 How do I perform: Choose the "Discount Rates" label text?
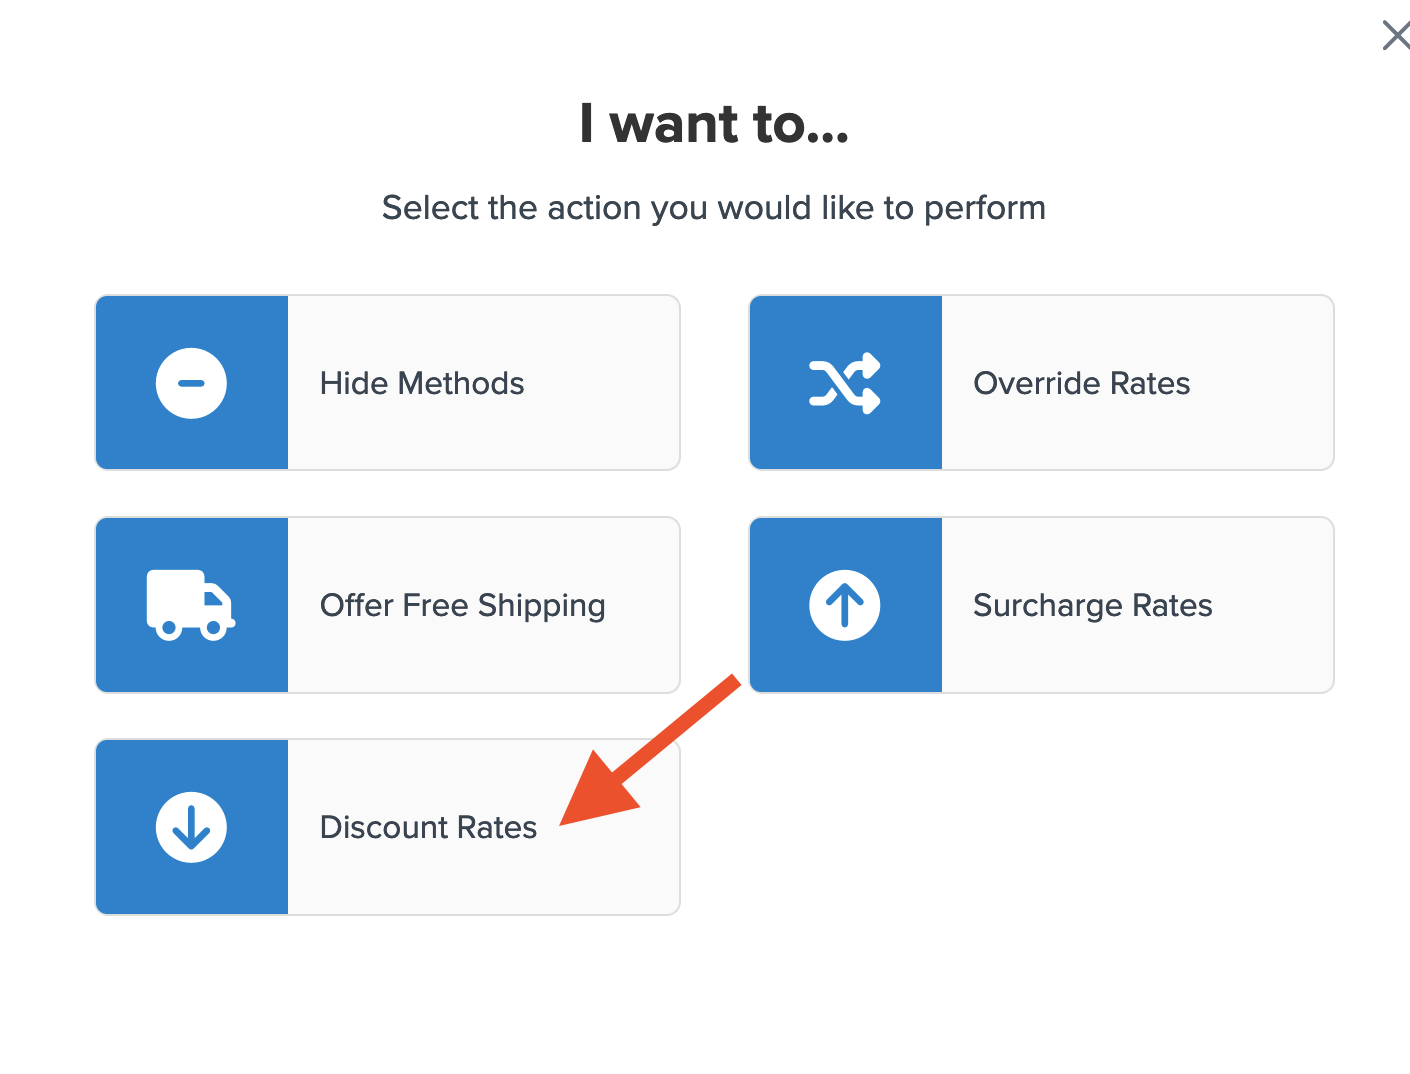click(x=428, y=827)
